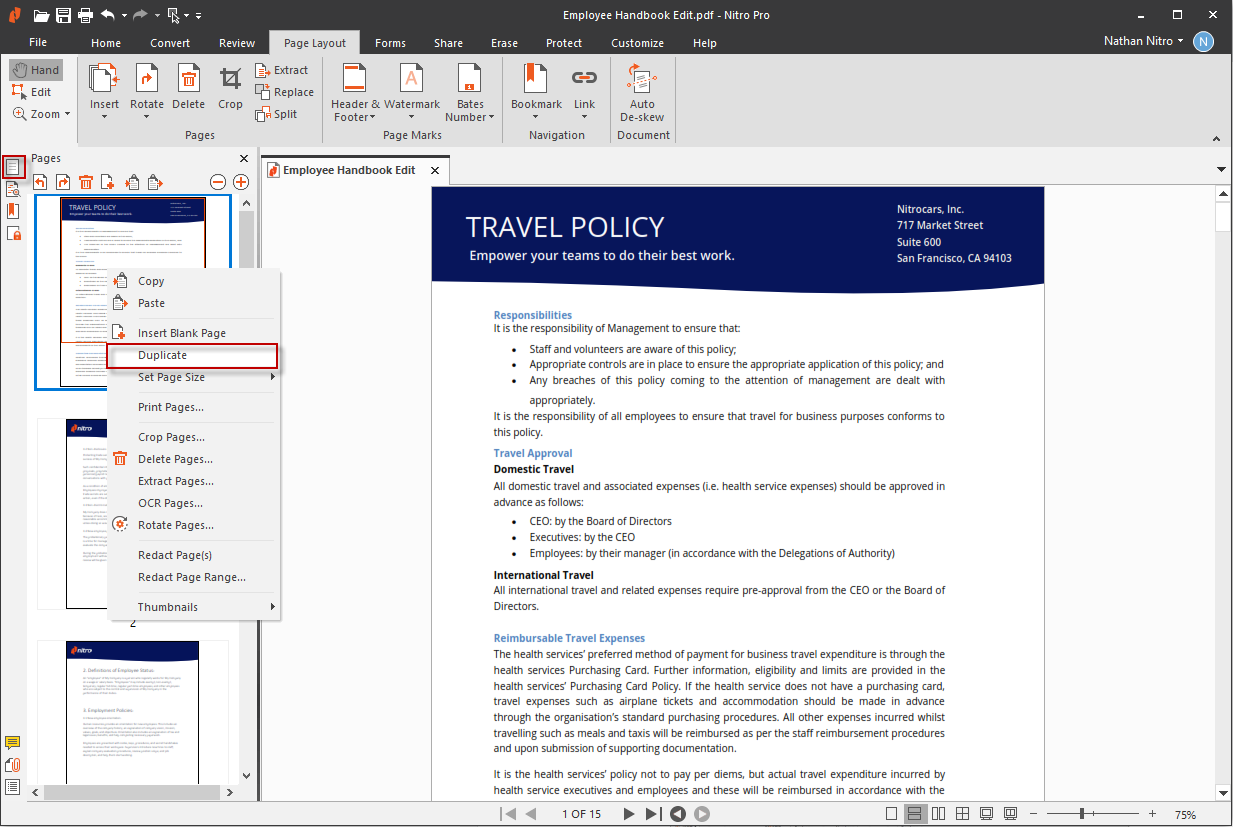Image resolution: width=1233 pixels, height=827 pixels.
Task: Open the Nathan Nitro account dropdown
Action: pyautogui.click(x=1144, y=42)
